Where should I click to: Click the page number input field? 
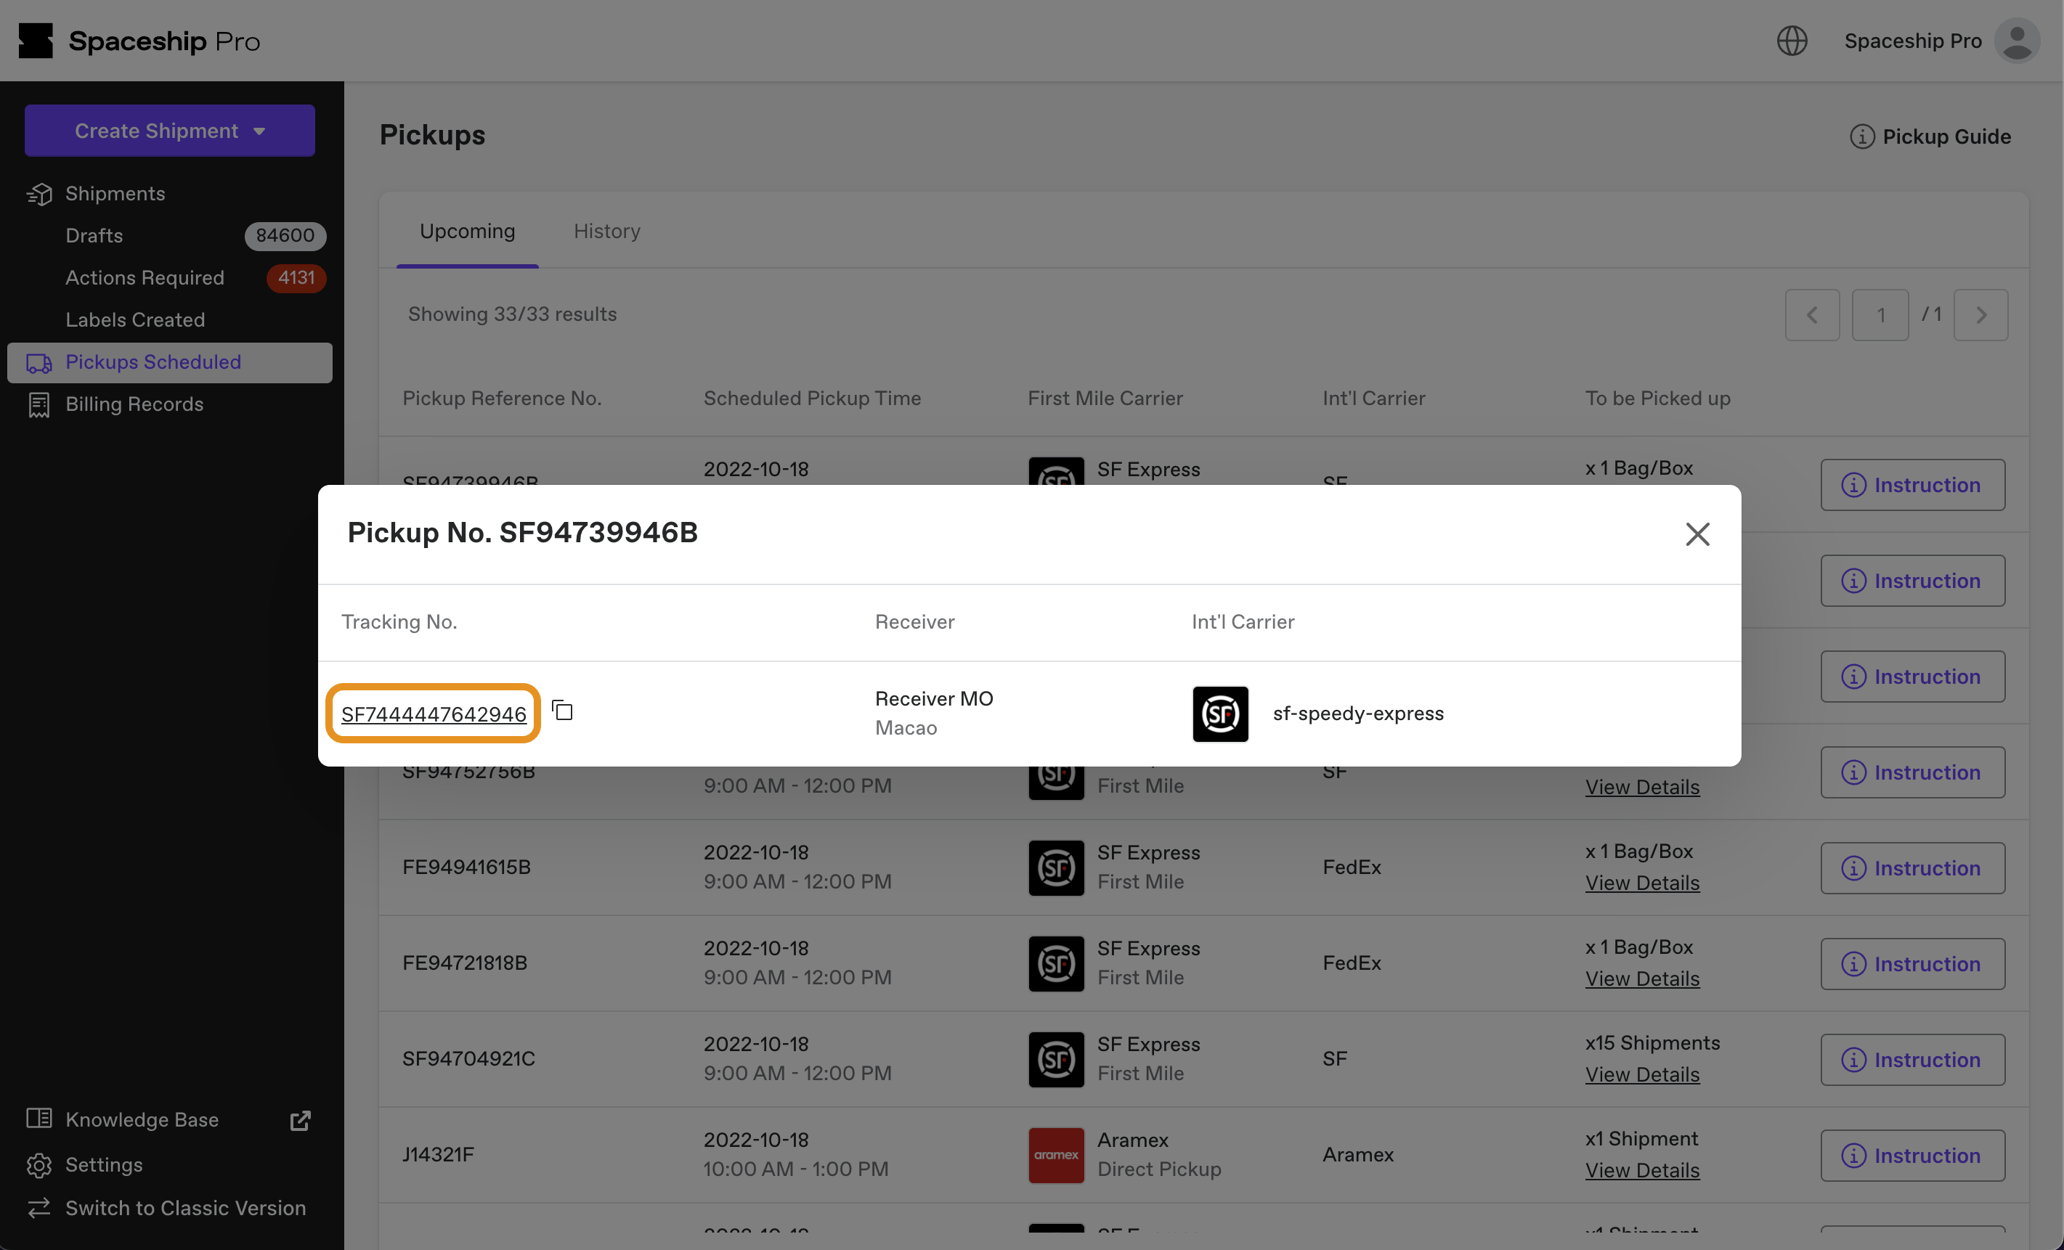coord(1880,315)
